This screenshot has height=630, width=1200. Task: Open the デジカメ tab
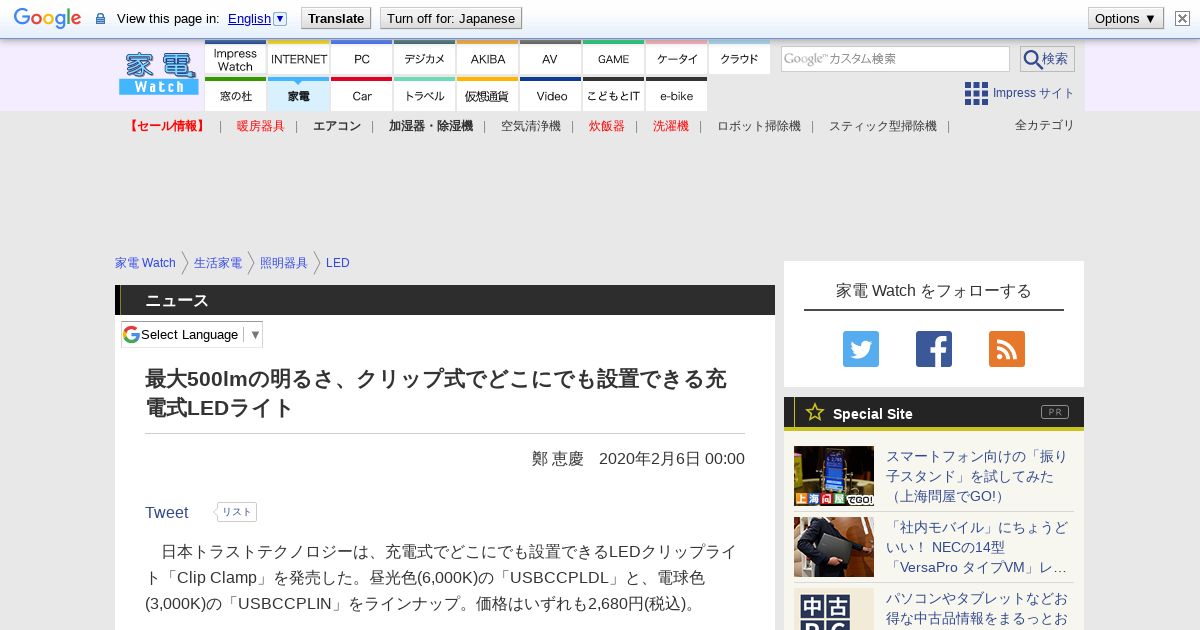click(x=425, y=59)
